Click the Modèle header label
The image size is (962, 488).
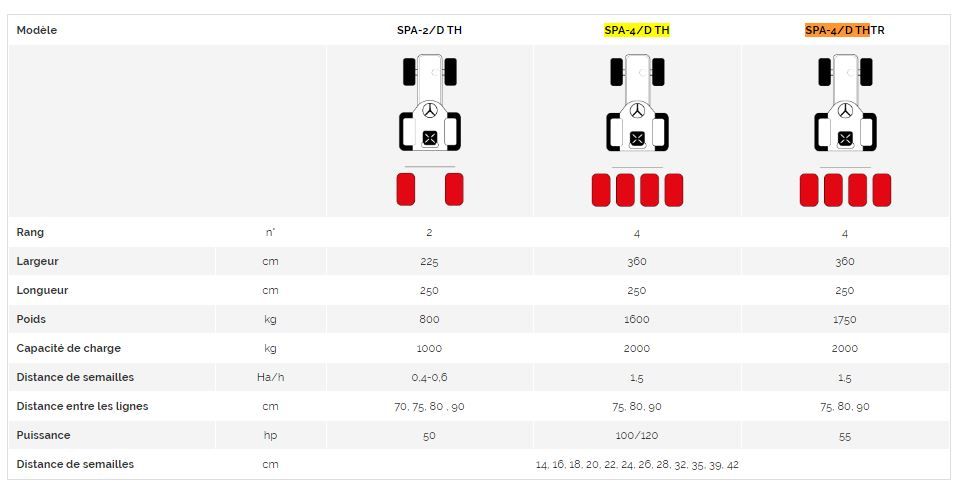[x=37, y=30]
